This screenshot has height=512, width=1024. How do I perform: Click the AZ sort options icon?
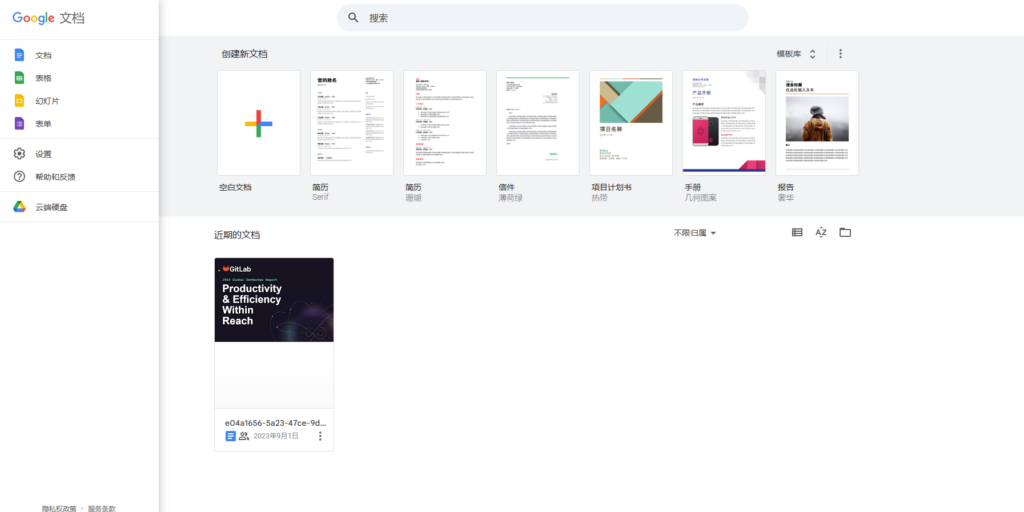[821, 233]
